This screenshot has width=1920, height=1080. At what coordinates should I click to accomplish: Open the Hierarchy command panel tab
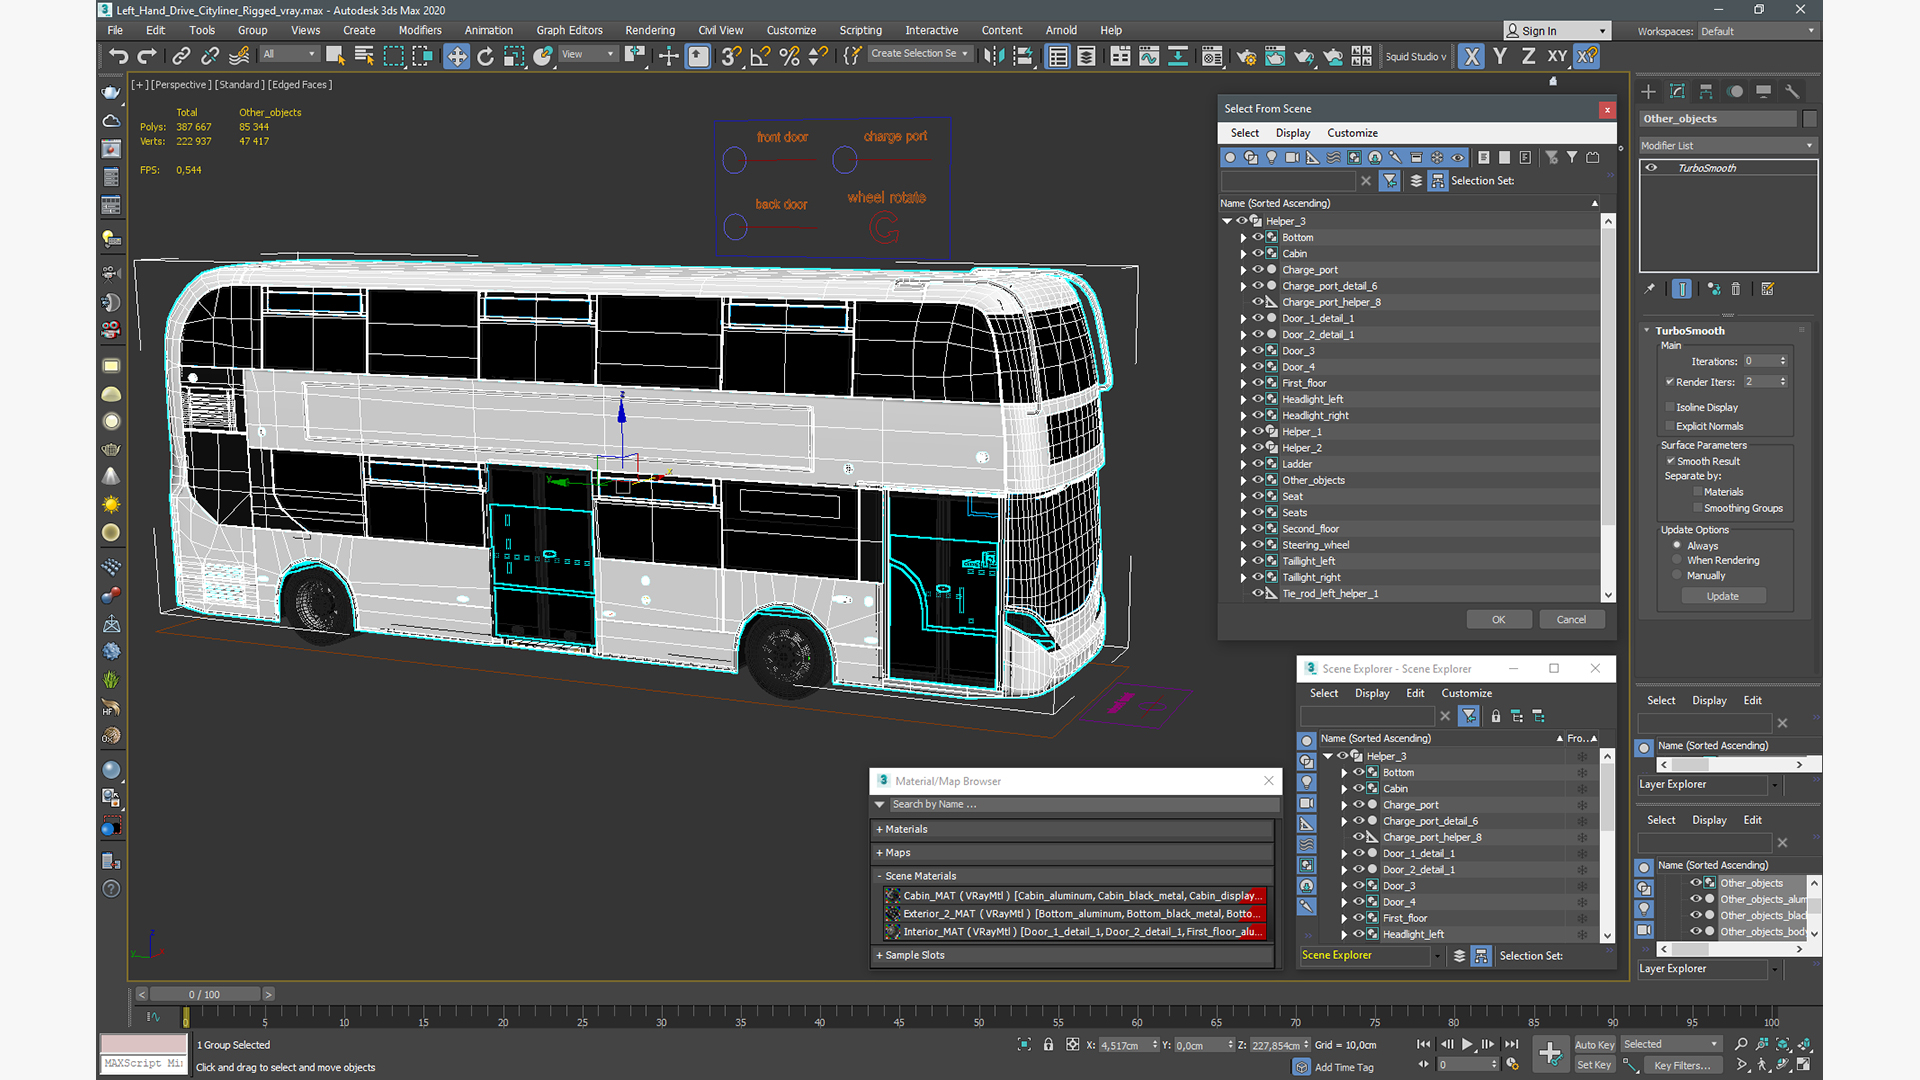[x=1706, y=91]
